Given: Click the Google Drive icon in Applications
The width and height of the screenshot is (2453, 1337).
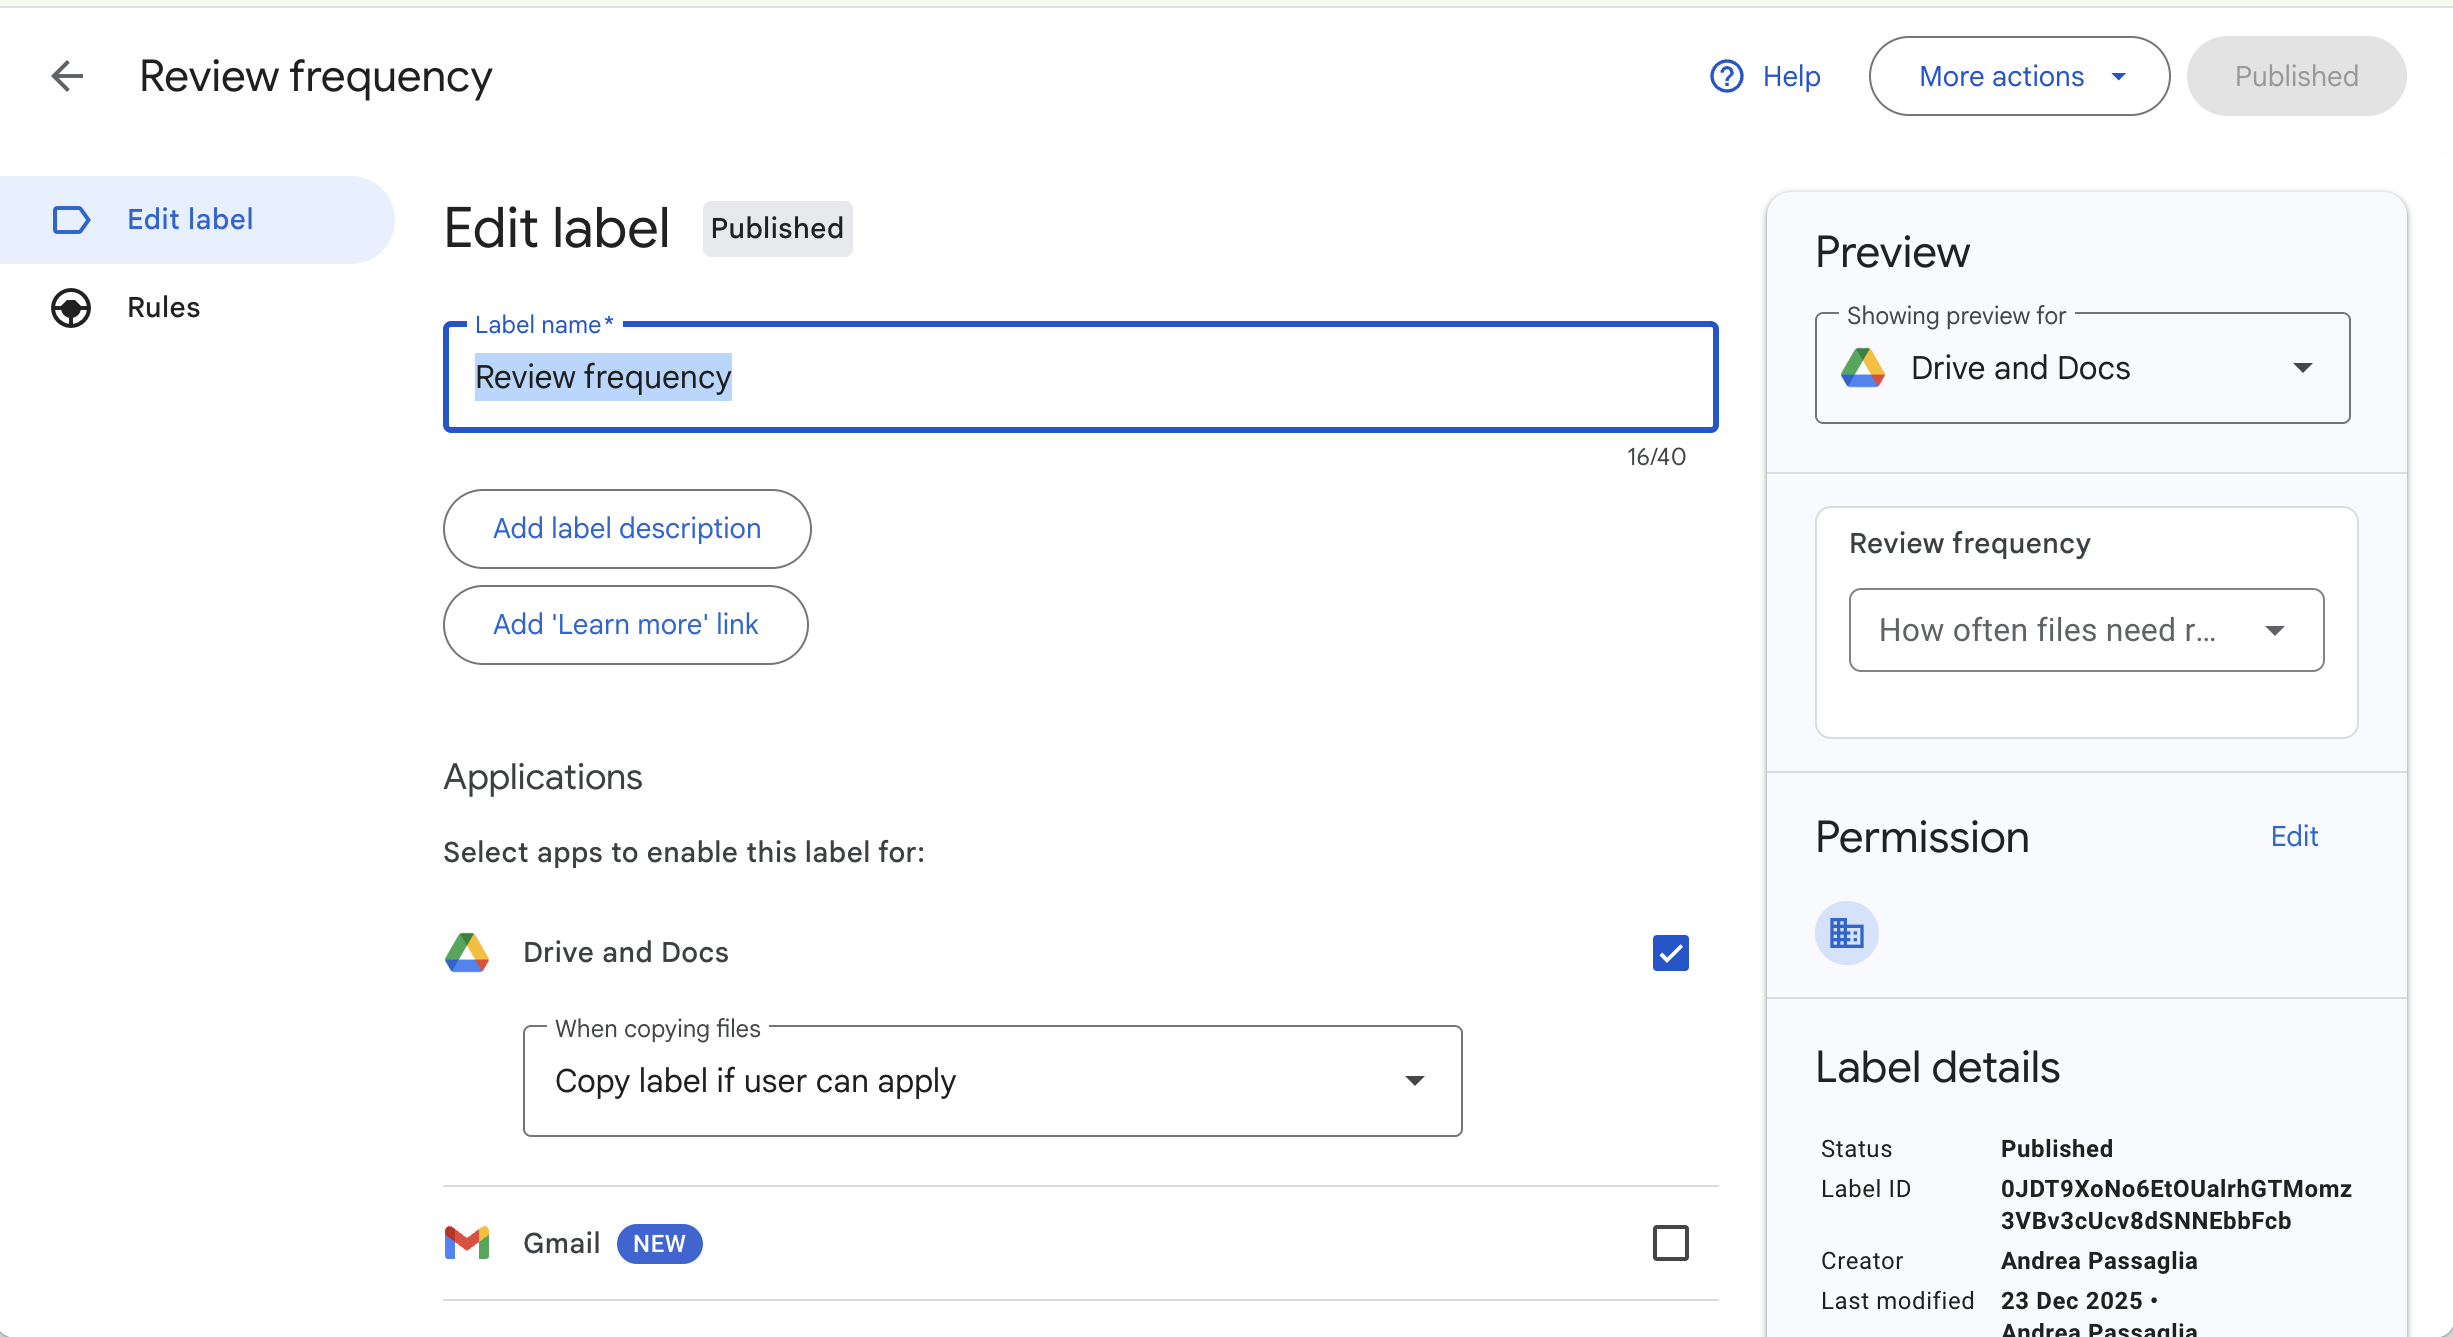Looking at the screenshot, I should click(467, 953).
